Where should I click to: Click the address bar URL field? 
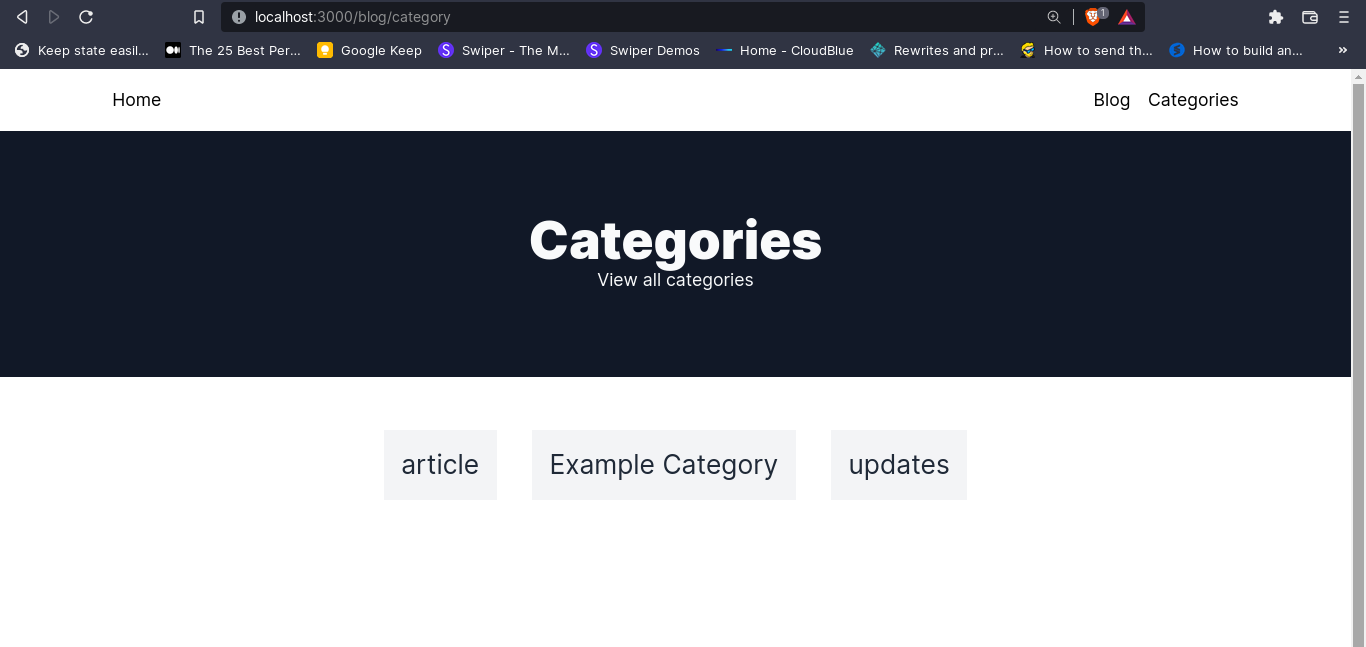(x=640, y=17)
